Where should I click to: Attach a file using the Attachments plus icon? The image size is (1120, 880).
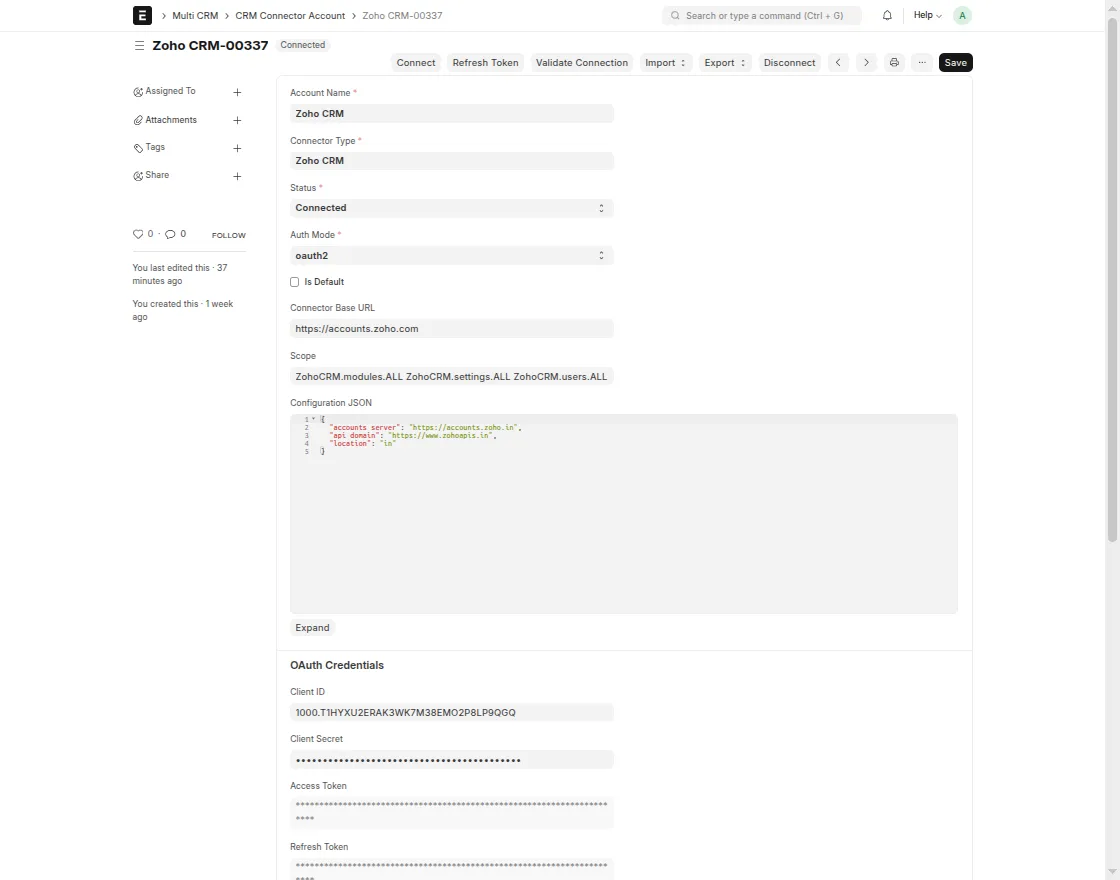(x=237, y=119)
